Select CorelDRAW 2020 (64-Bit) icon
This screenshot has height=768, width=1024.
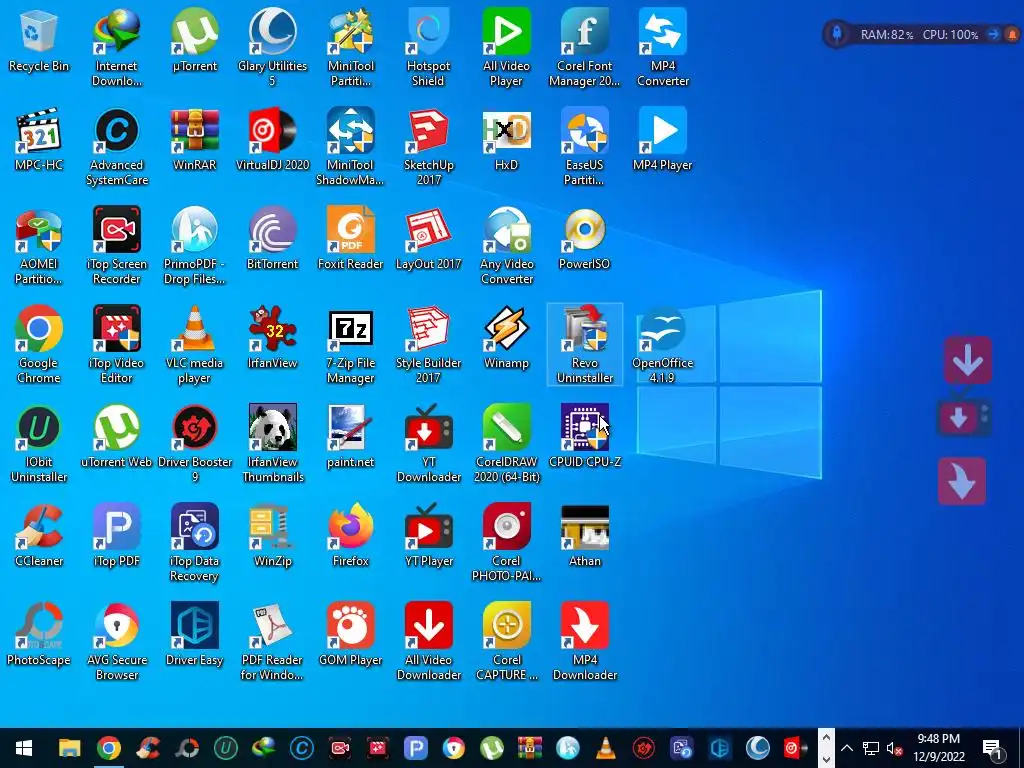tap(506, 444)
